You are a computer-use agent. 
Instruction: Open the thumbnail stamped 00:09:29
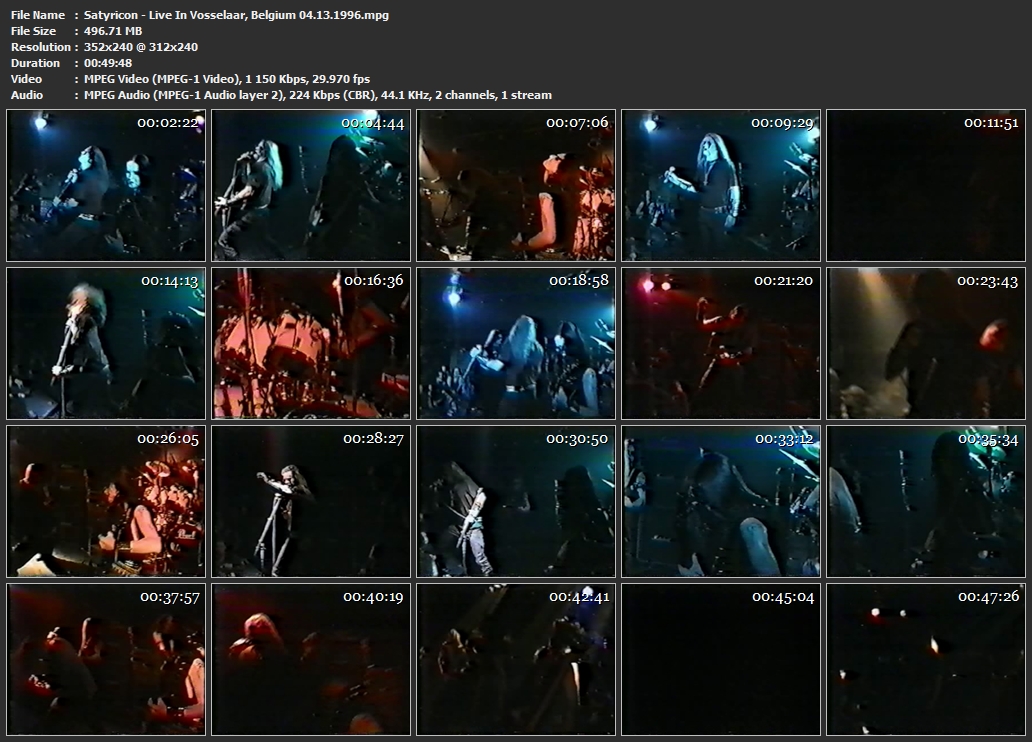click(721, 186)
